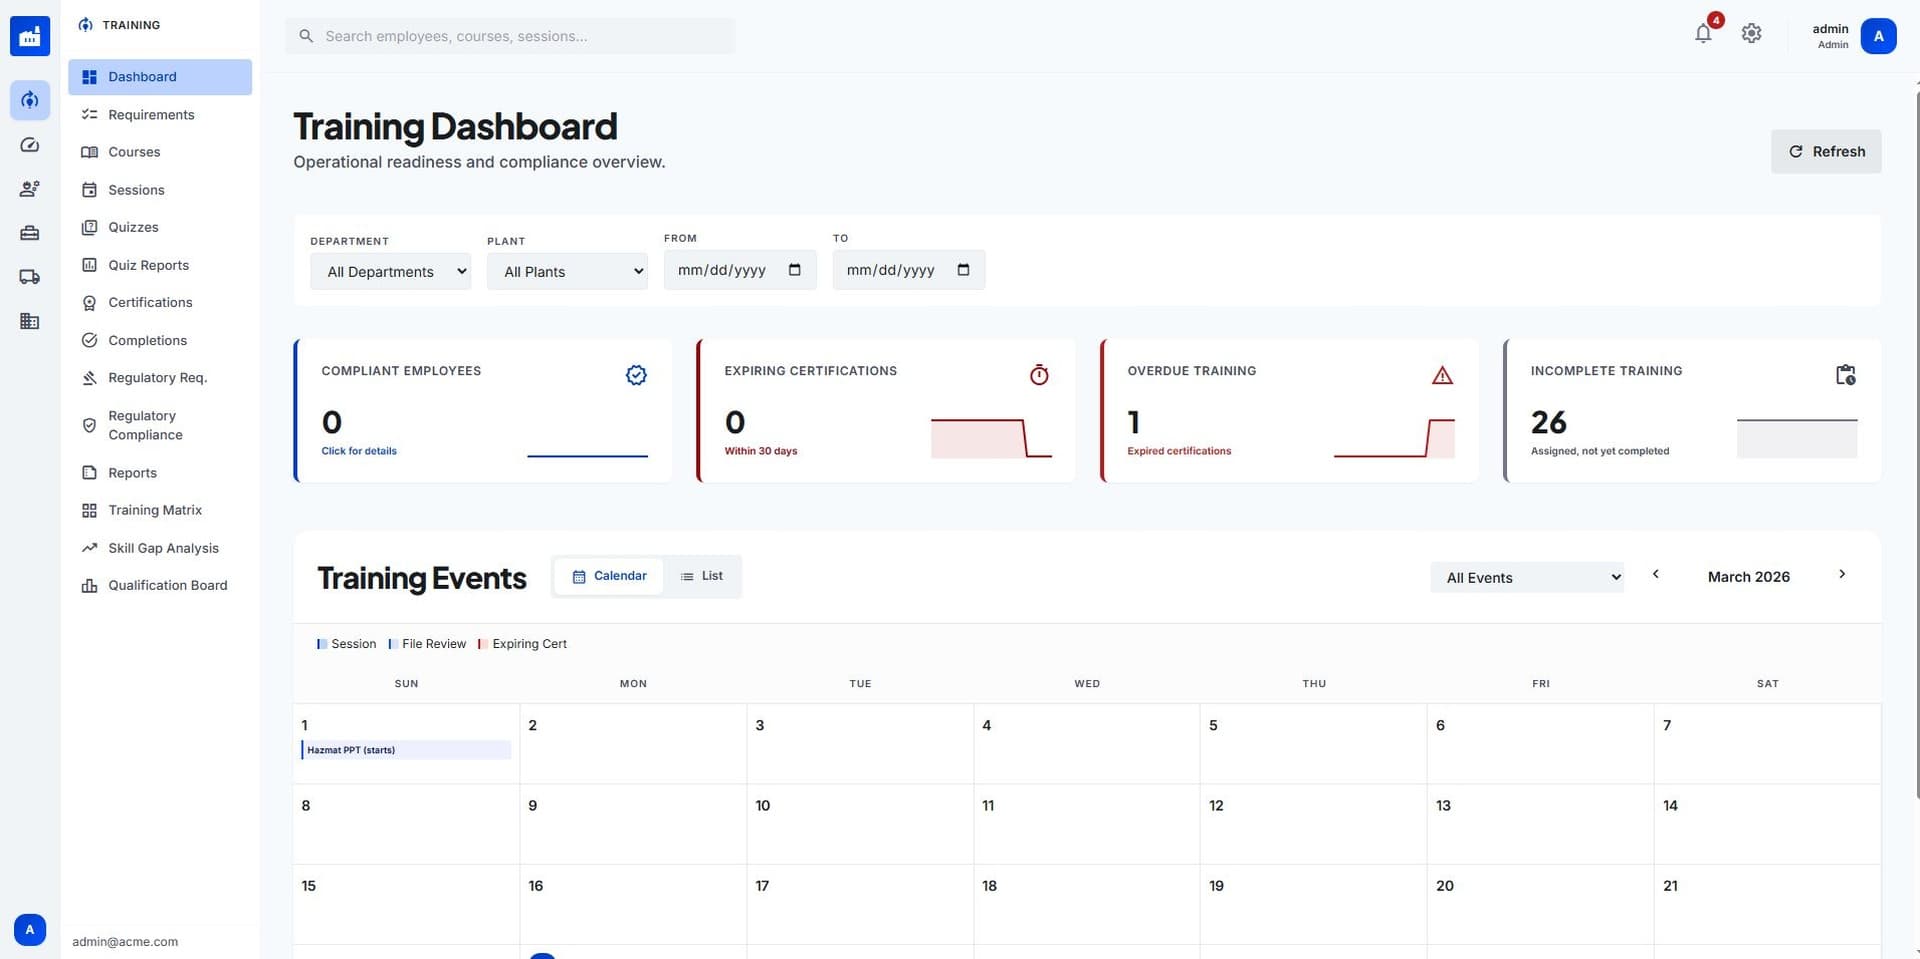Open the Hazmat PPT event on calendar
Screen dimensions: 1920x959
[406, 750]
